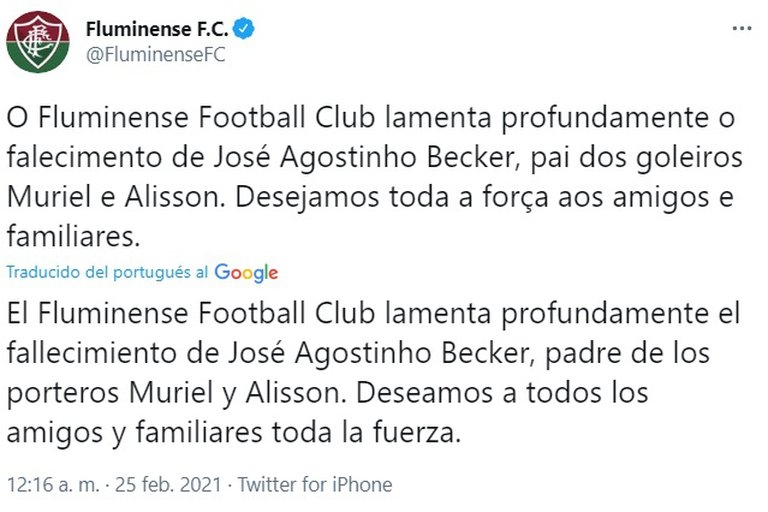Screen dimensions: 768x512
Task: Click the word 'goleiros' in the tweet
Action: pos(685,159)
